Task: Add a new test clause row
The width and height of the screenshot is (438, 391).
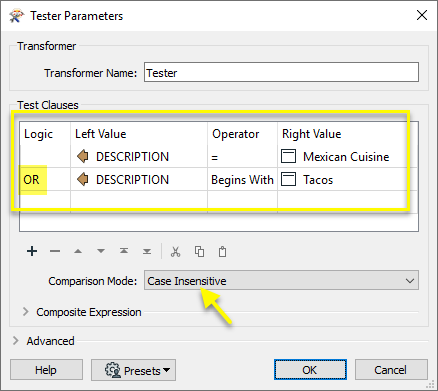Action: [32, 251]
